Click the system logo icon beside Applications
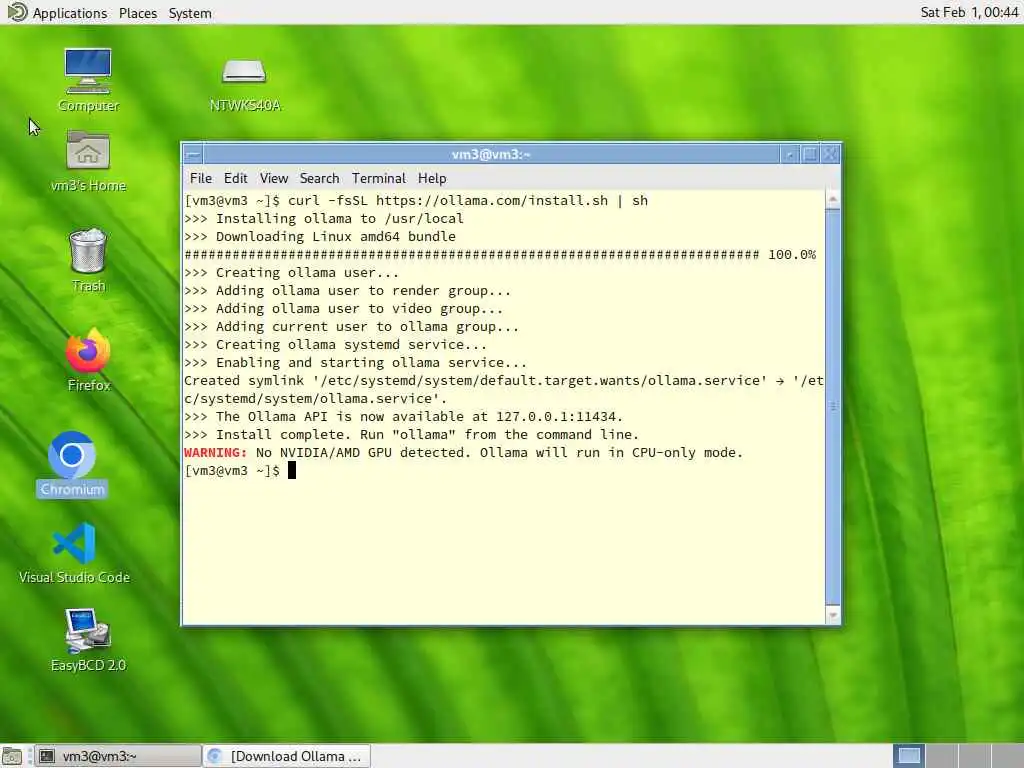 click(16, 12)
